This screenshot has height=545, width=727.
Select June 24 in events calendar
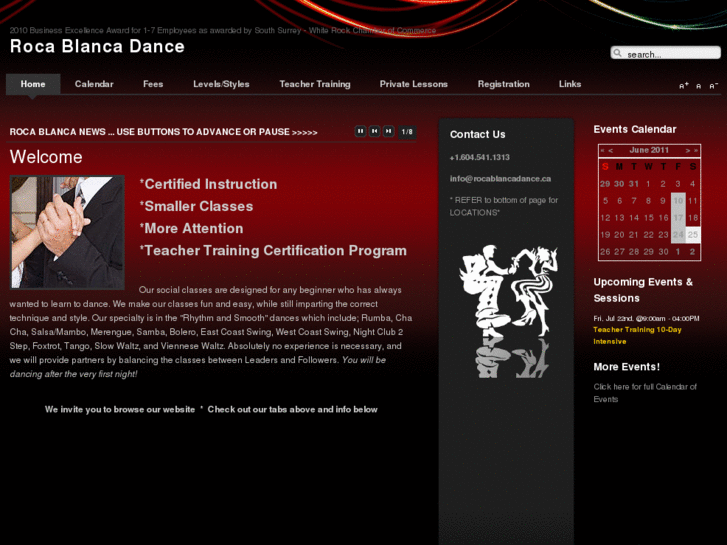[x=678, y=235]
